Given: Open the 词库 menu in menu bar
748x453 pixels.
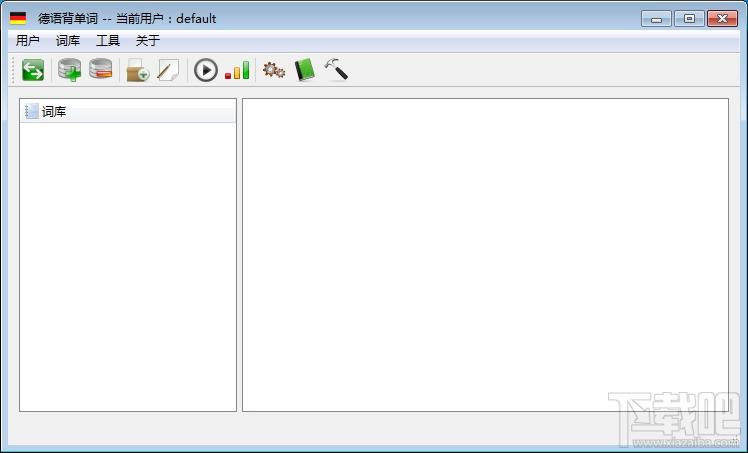Looking at the screenshot, I should click(68, 41).
